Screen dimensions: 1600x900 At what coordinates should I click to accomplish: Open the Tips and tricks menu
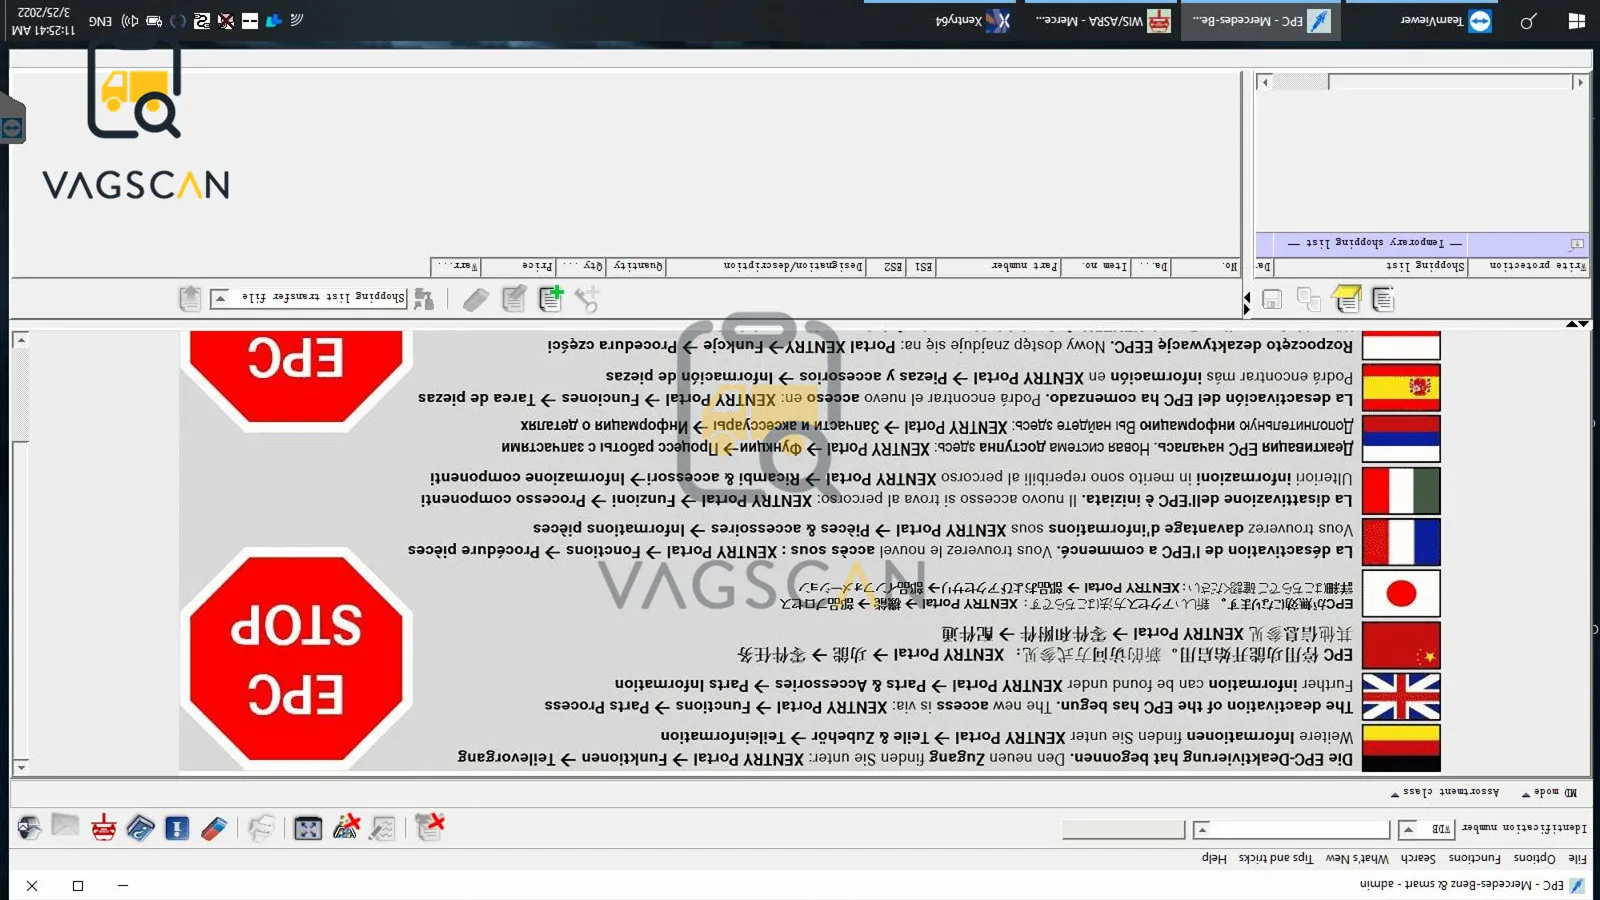point(1275,858)
